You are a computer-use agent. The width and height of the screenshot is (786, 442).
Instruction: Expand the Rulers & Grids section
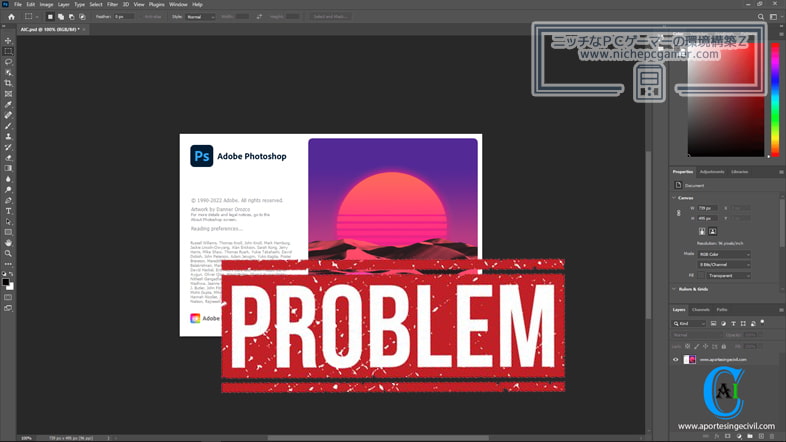click(x=674, y=289)
